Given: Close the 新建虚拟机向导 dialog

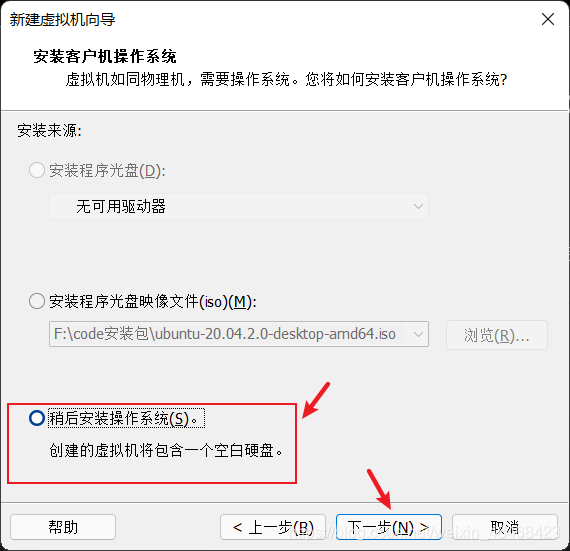Looking at the screenshot, I should [547, 19].
